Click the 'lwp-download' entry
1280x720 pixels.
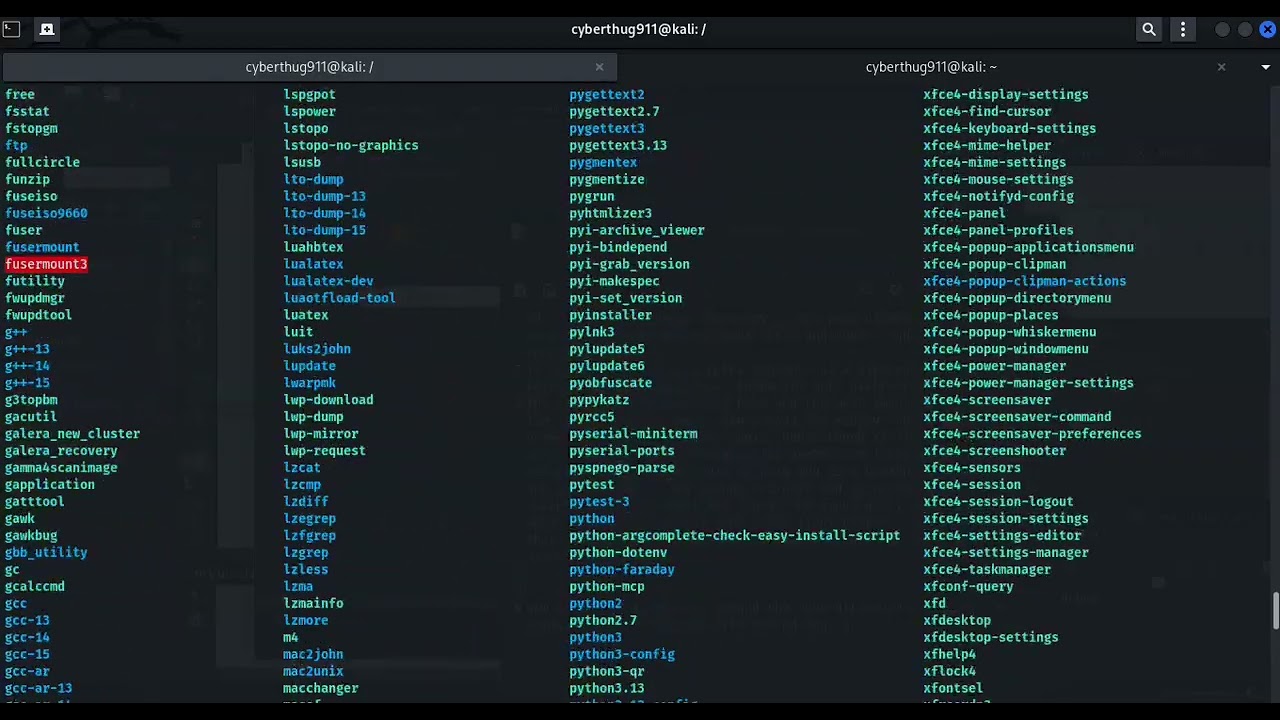point(328,400)
